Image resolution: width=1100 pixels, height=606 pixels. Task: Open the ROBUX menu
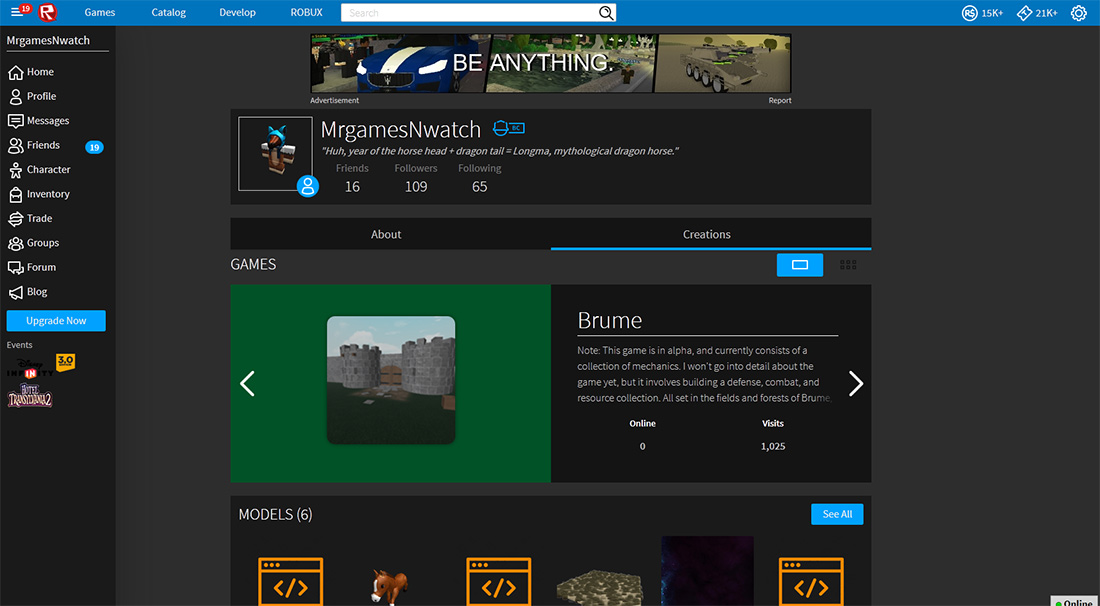click(307, 13)
